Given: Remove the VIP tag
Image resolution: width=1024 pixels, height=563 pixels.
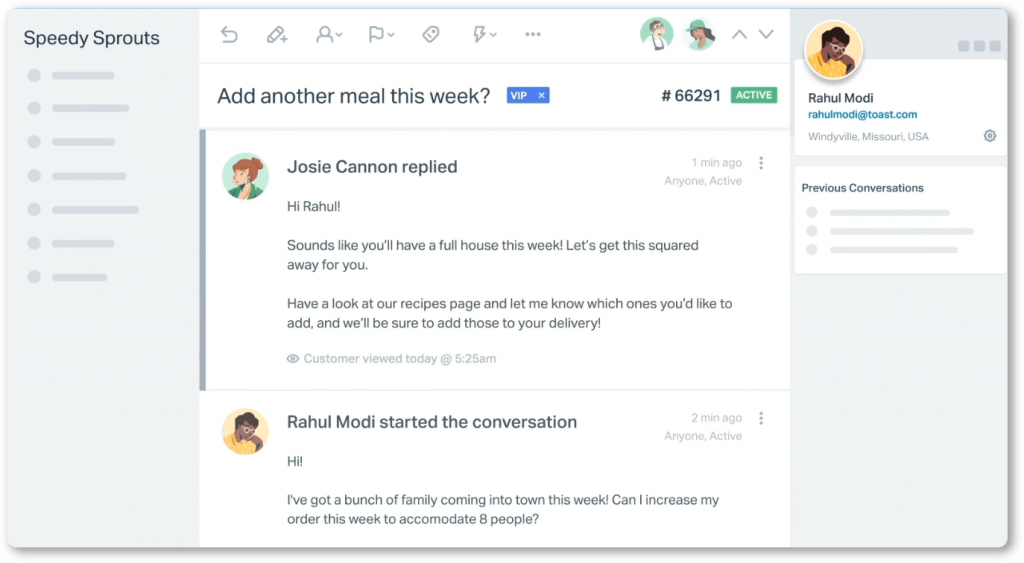Looking at the screenshot, I should [x=542, y=96].
